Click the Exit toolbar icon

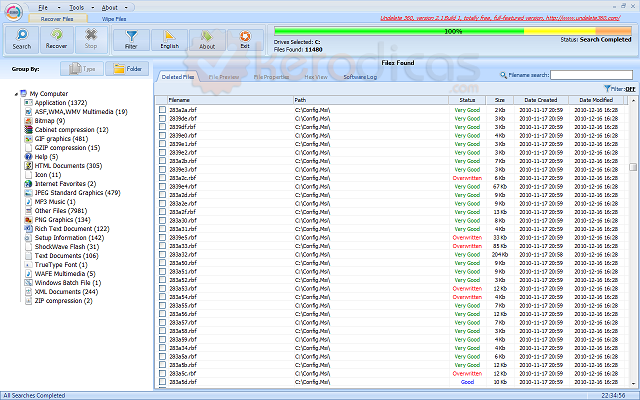[x=245, y=38]
